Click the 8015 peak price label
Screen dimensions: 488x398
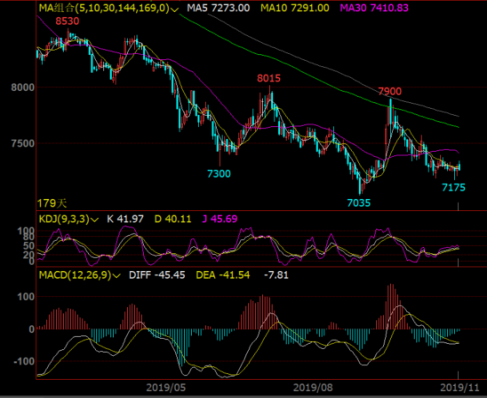click(x=269, y=78)
